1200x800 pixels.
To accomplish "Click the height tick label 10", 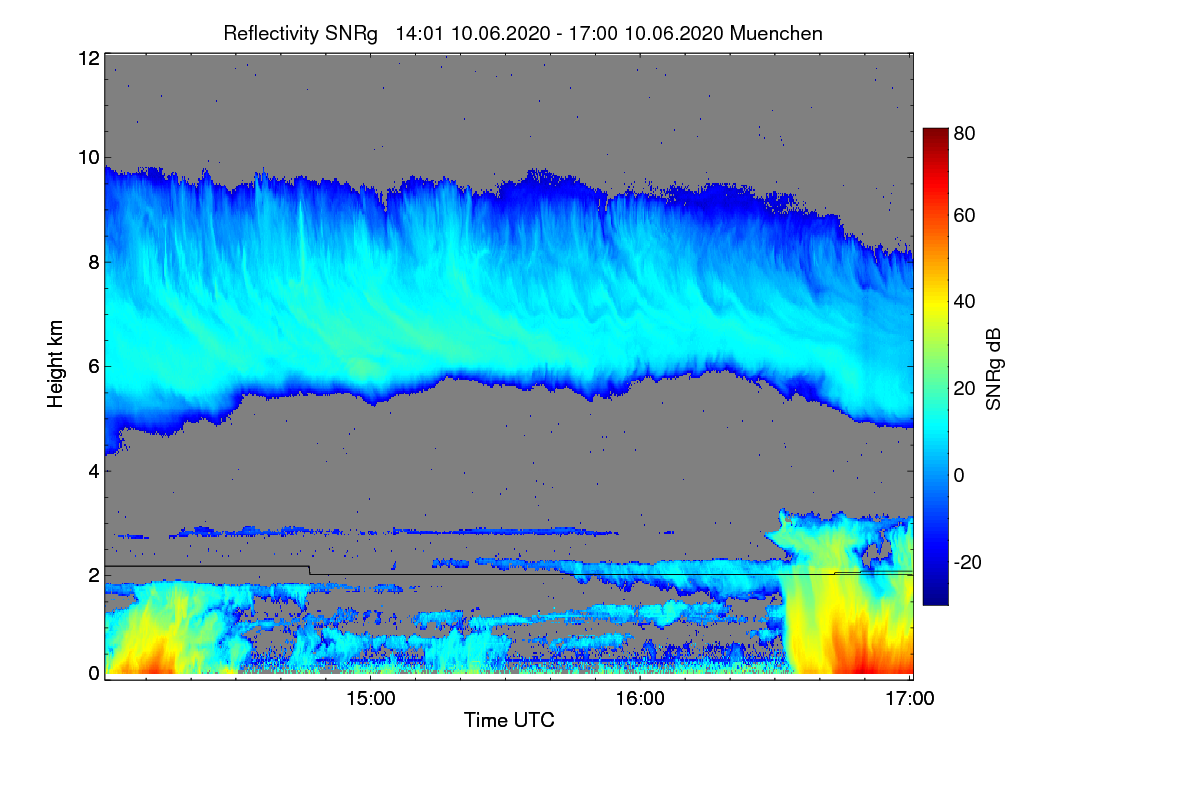I will tap(88, 157).
